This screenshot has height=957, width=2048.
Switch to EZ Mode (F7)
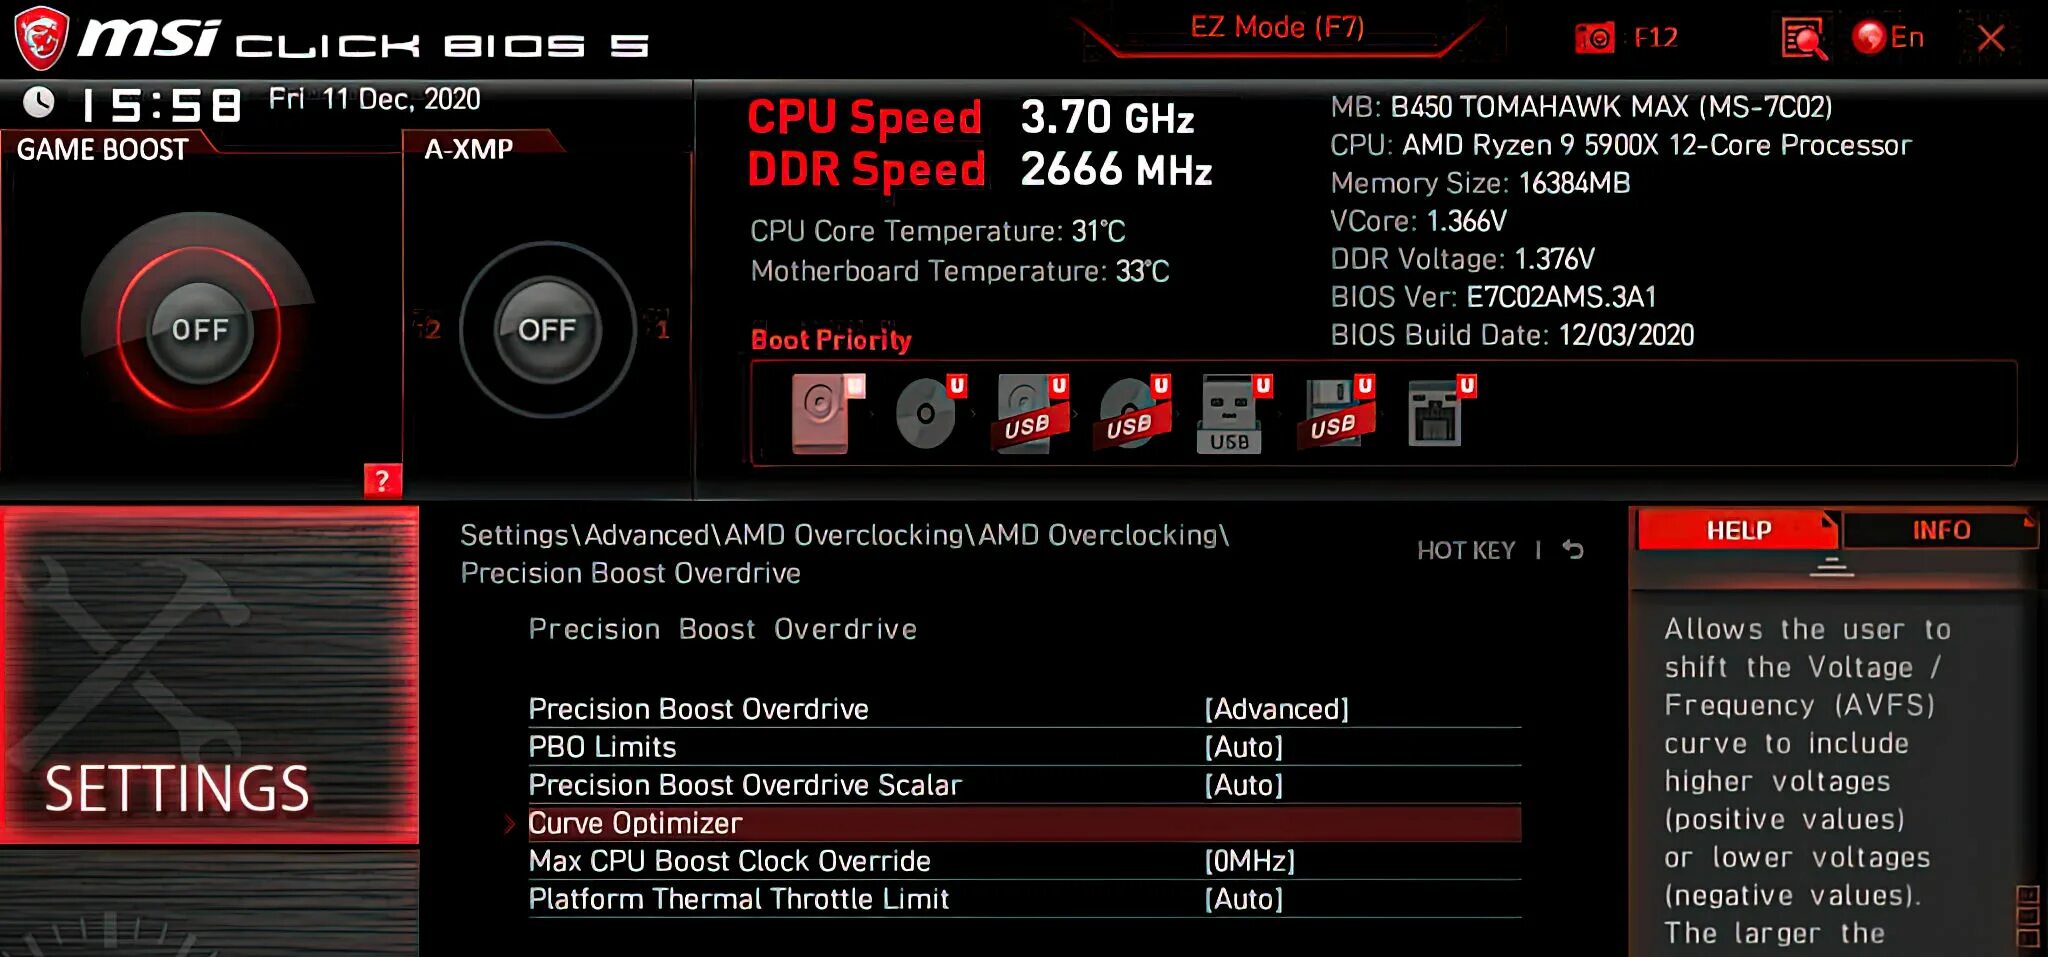coord(1277,27)
